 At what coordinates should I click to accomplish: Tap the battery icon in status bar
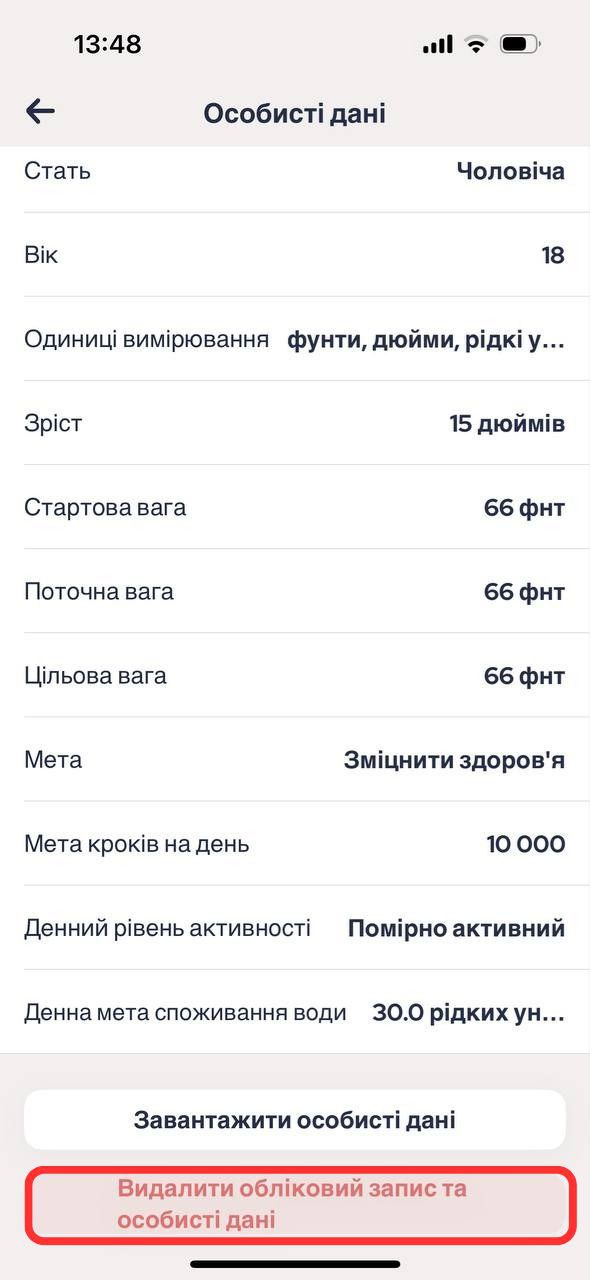(x=521, y=44)
